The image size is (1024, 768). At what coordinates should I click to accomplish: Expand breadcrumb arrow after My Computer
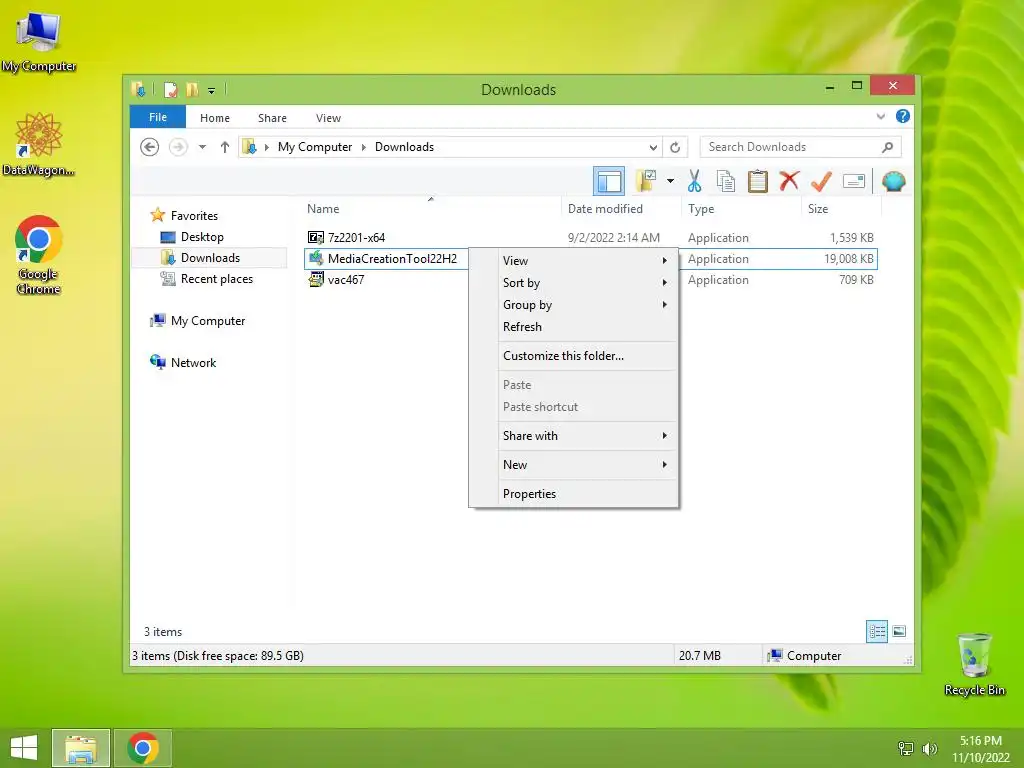click(364, 147)
